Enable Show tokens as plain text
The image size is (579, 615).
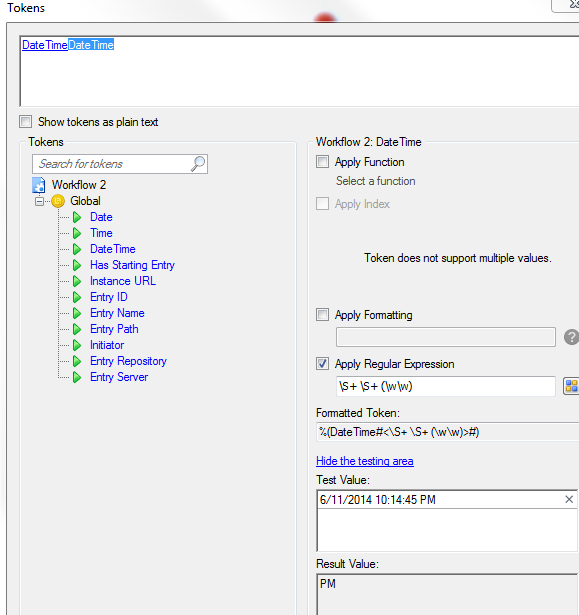tap(26, 122)
